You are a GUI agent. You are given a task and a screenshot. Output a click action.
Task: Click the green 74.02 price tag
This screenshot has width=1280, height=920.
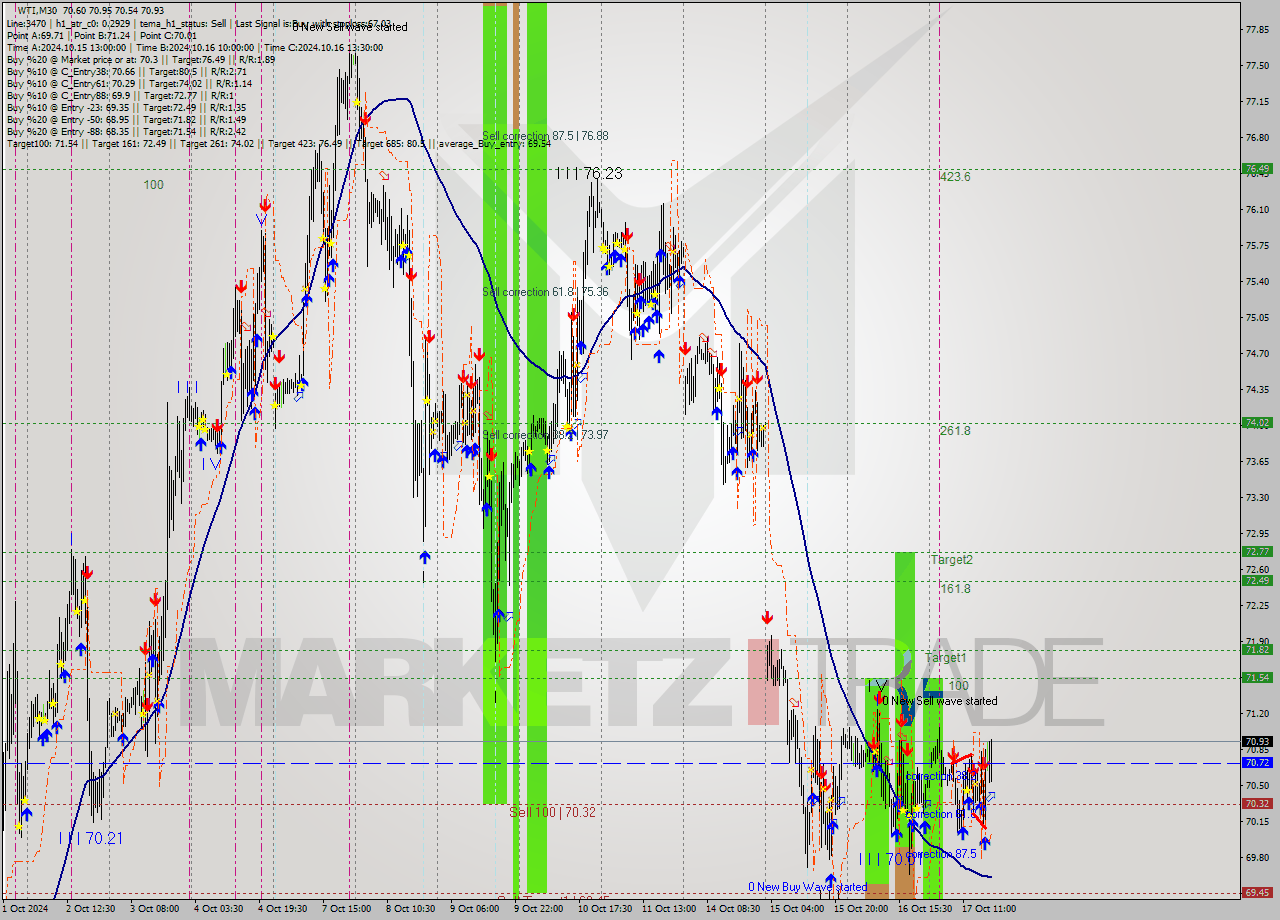[x=1257, y=423]
